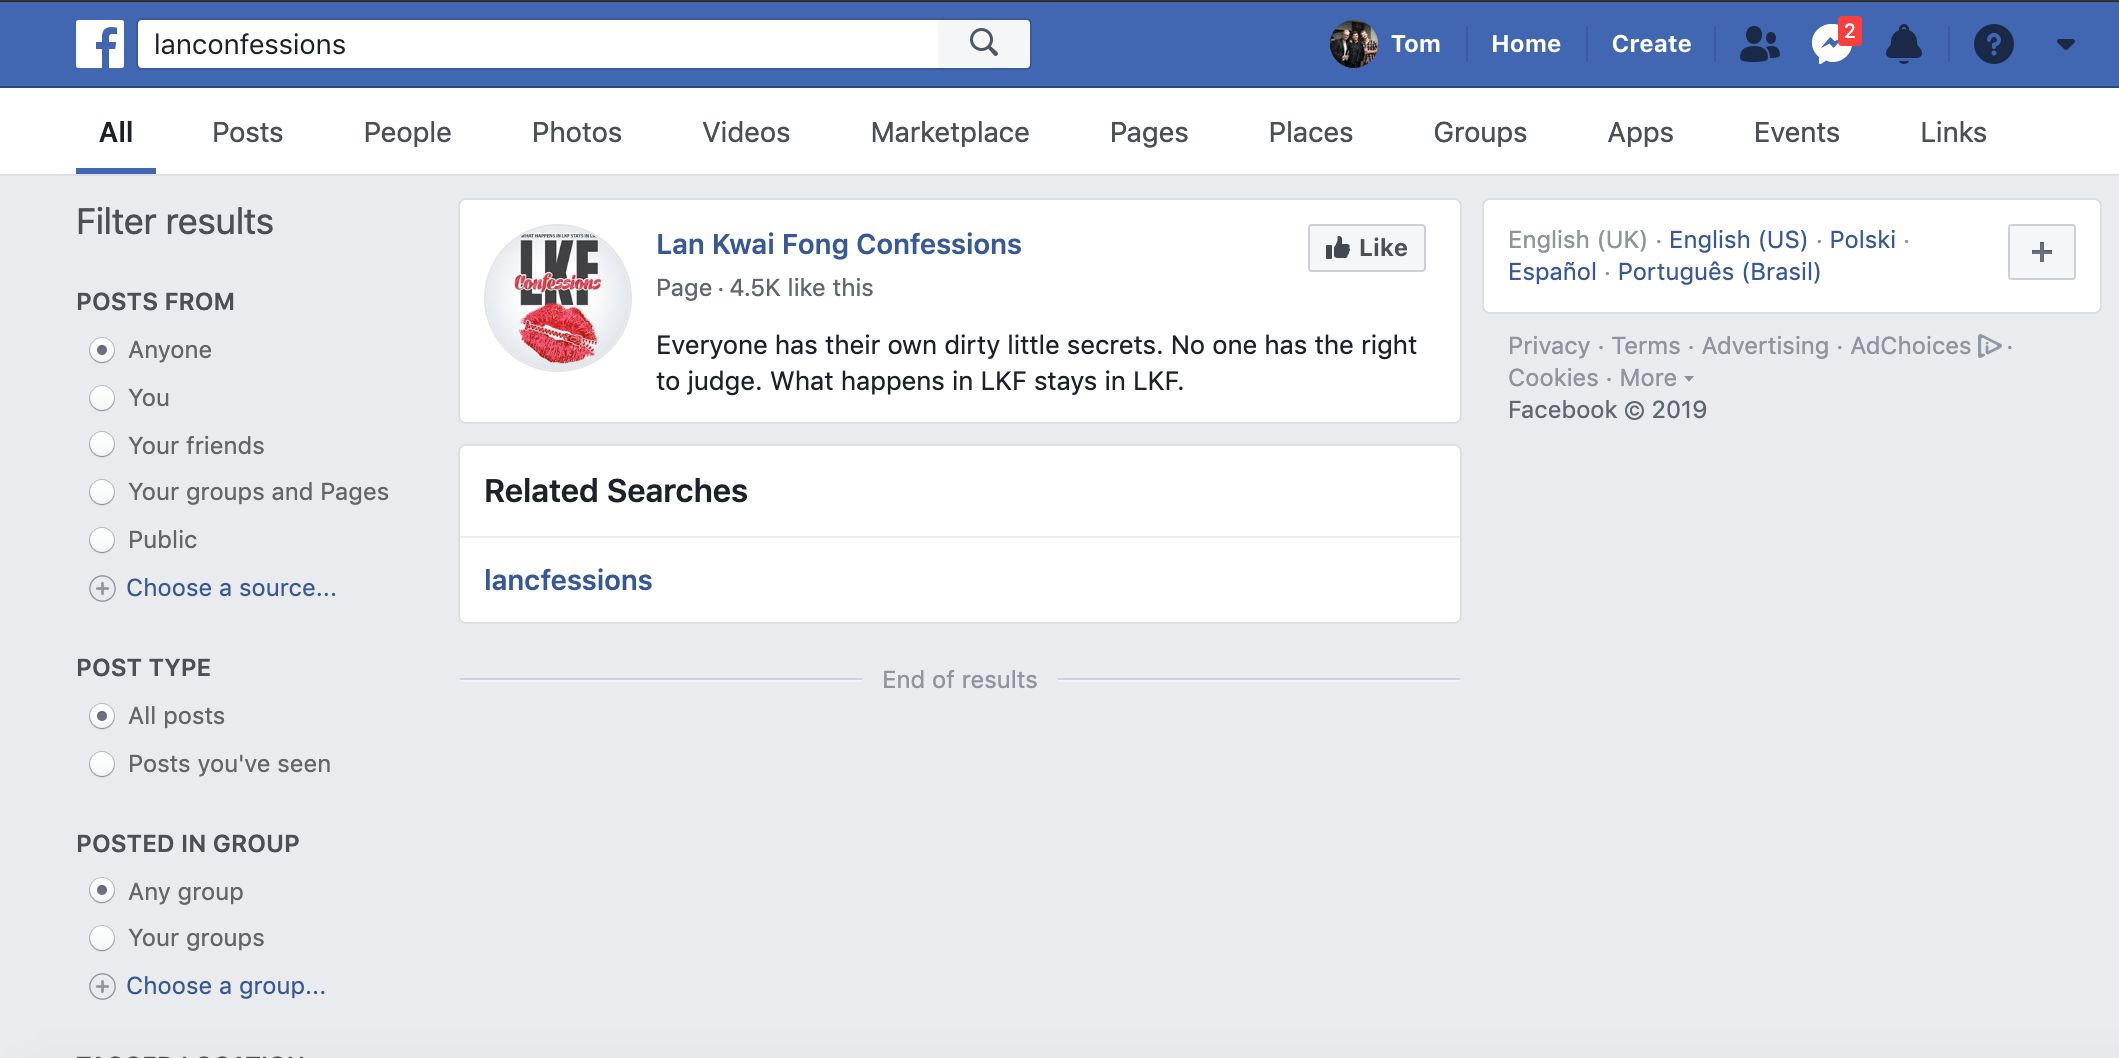Like the Lan Kwai Fong Confessions page
Screen dimensions: 2119x1058
click(x=1366, y=248)
